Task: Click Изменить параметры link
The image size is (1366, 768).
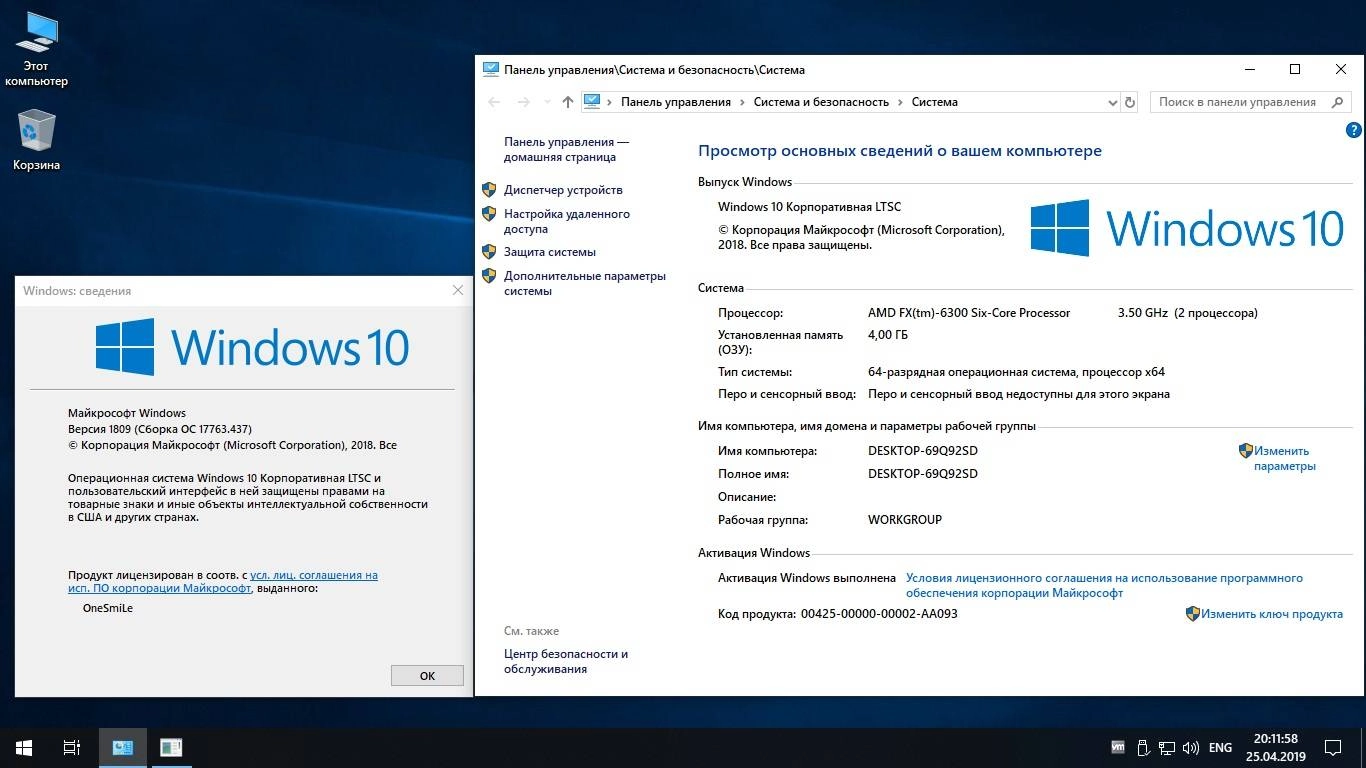Action: pyautogui.click(x=1285, y=458)
